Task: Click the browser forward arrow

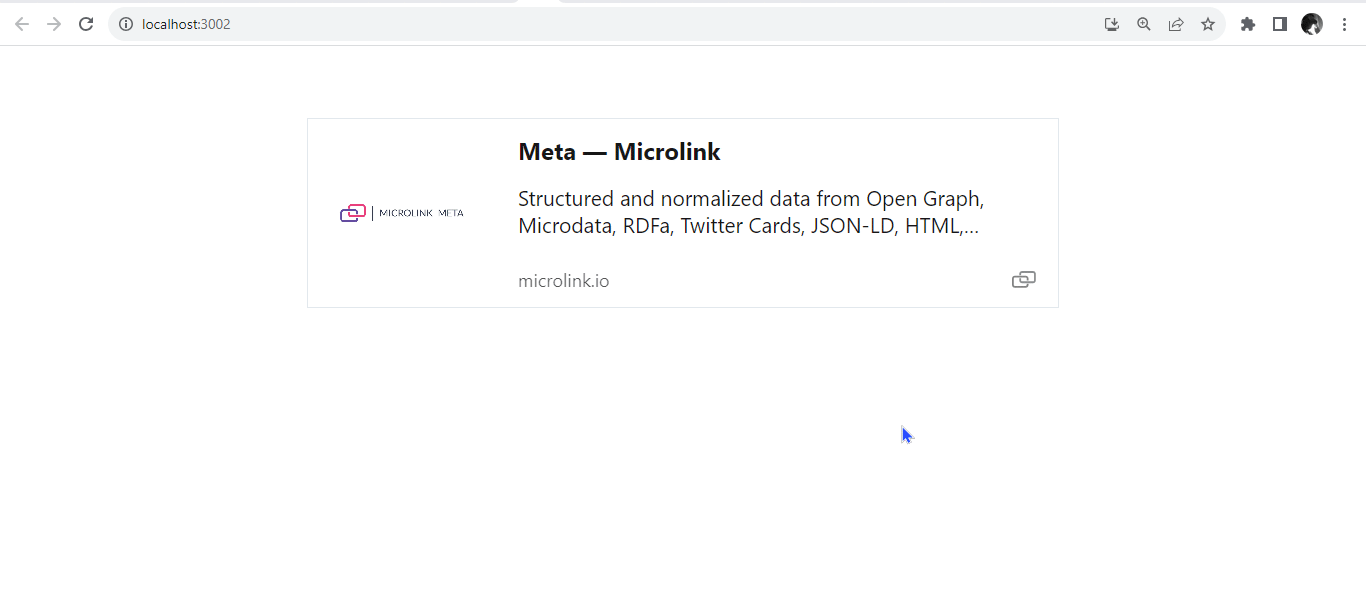Action: (x=54, y=24)
